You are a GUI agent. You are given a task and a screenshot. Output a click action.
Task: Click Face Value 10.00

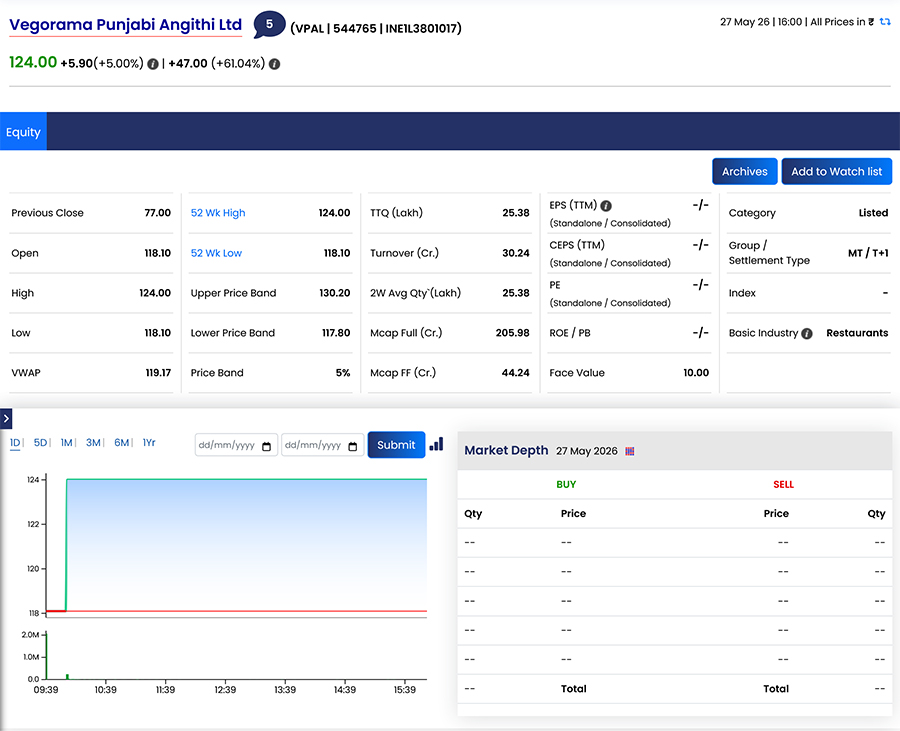pyautogui.click(x=696, y=373)
